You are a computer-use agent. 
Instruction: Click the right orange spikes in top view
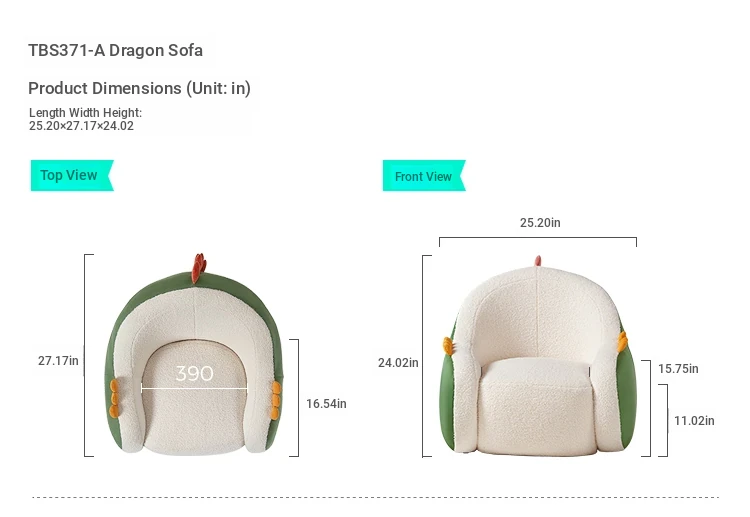[x=276, y=400]
